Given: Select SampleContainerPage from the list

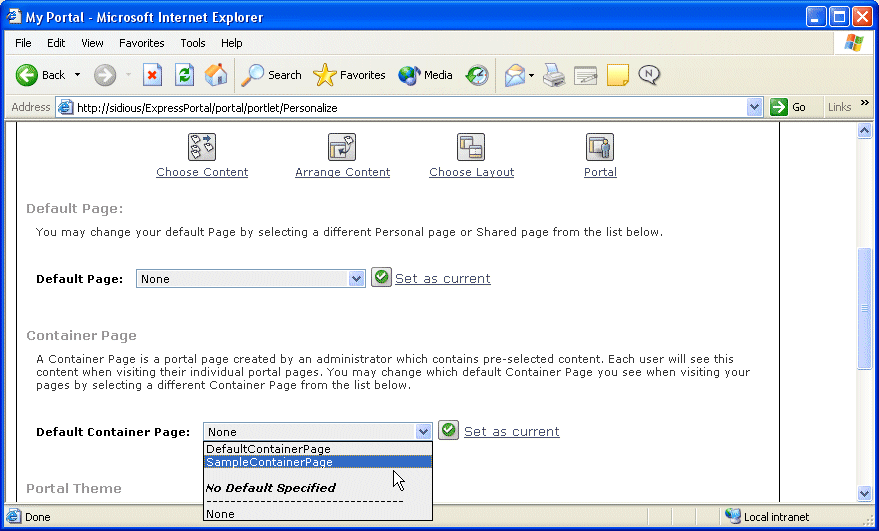Looking at the screenshot, I should coord(317,462).
